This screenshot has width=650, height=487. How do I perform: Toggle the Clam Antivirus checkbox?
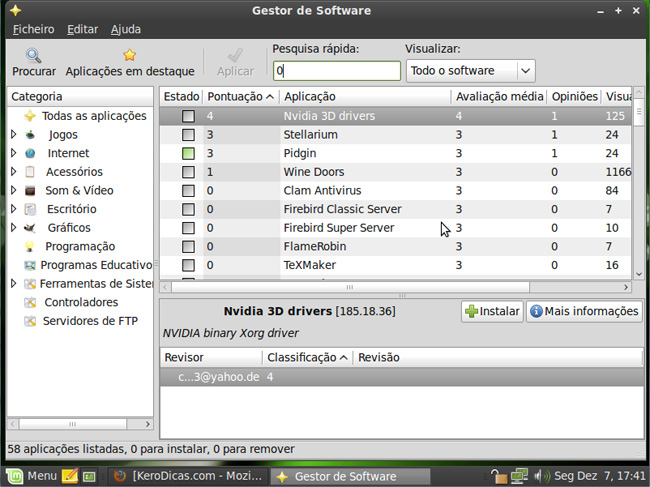[x=188, y=191]
